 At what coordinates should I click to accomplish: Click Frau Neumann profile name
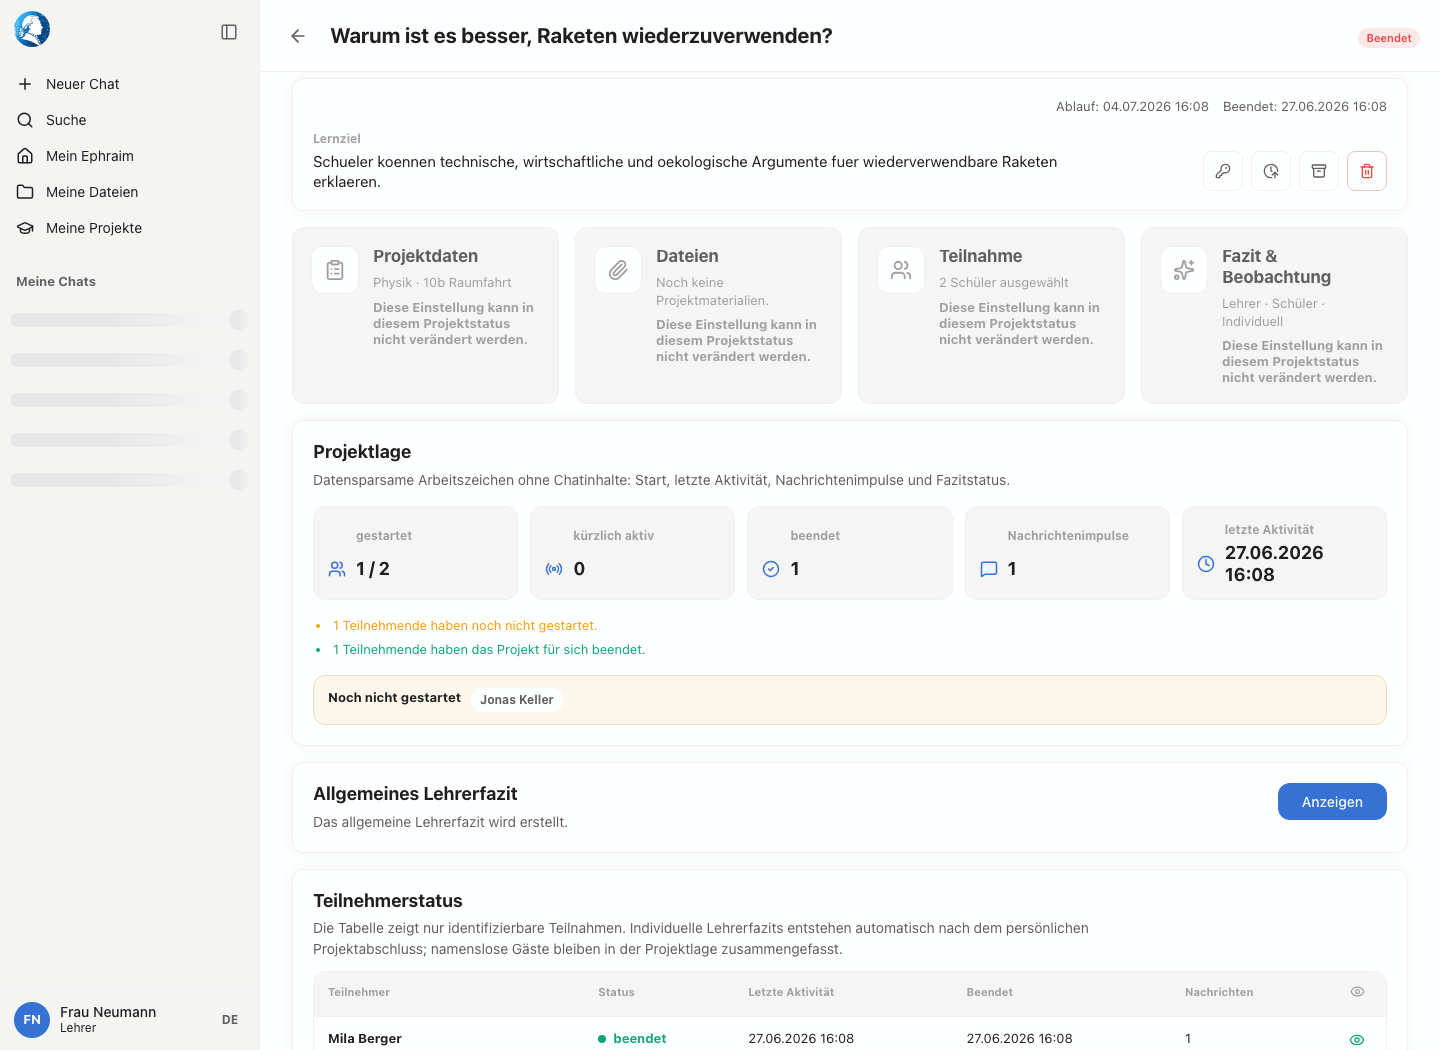click(x=108, y=1012)
